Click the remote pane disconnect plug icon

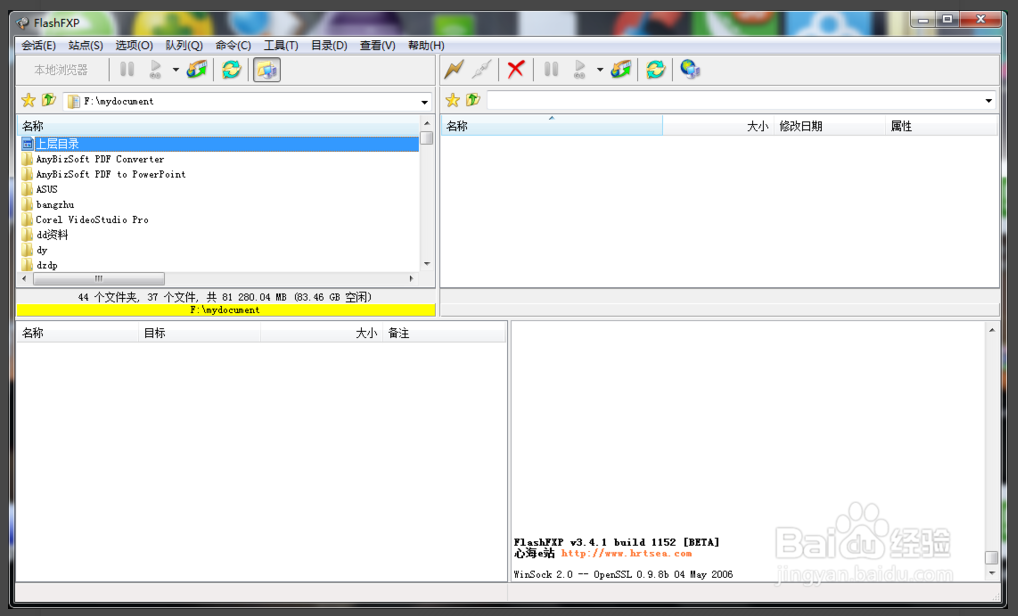pos(482,69)
